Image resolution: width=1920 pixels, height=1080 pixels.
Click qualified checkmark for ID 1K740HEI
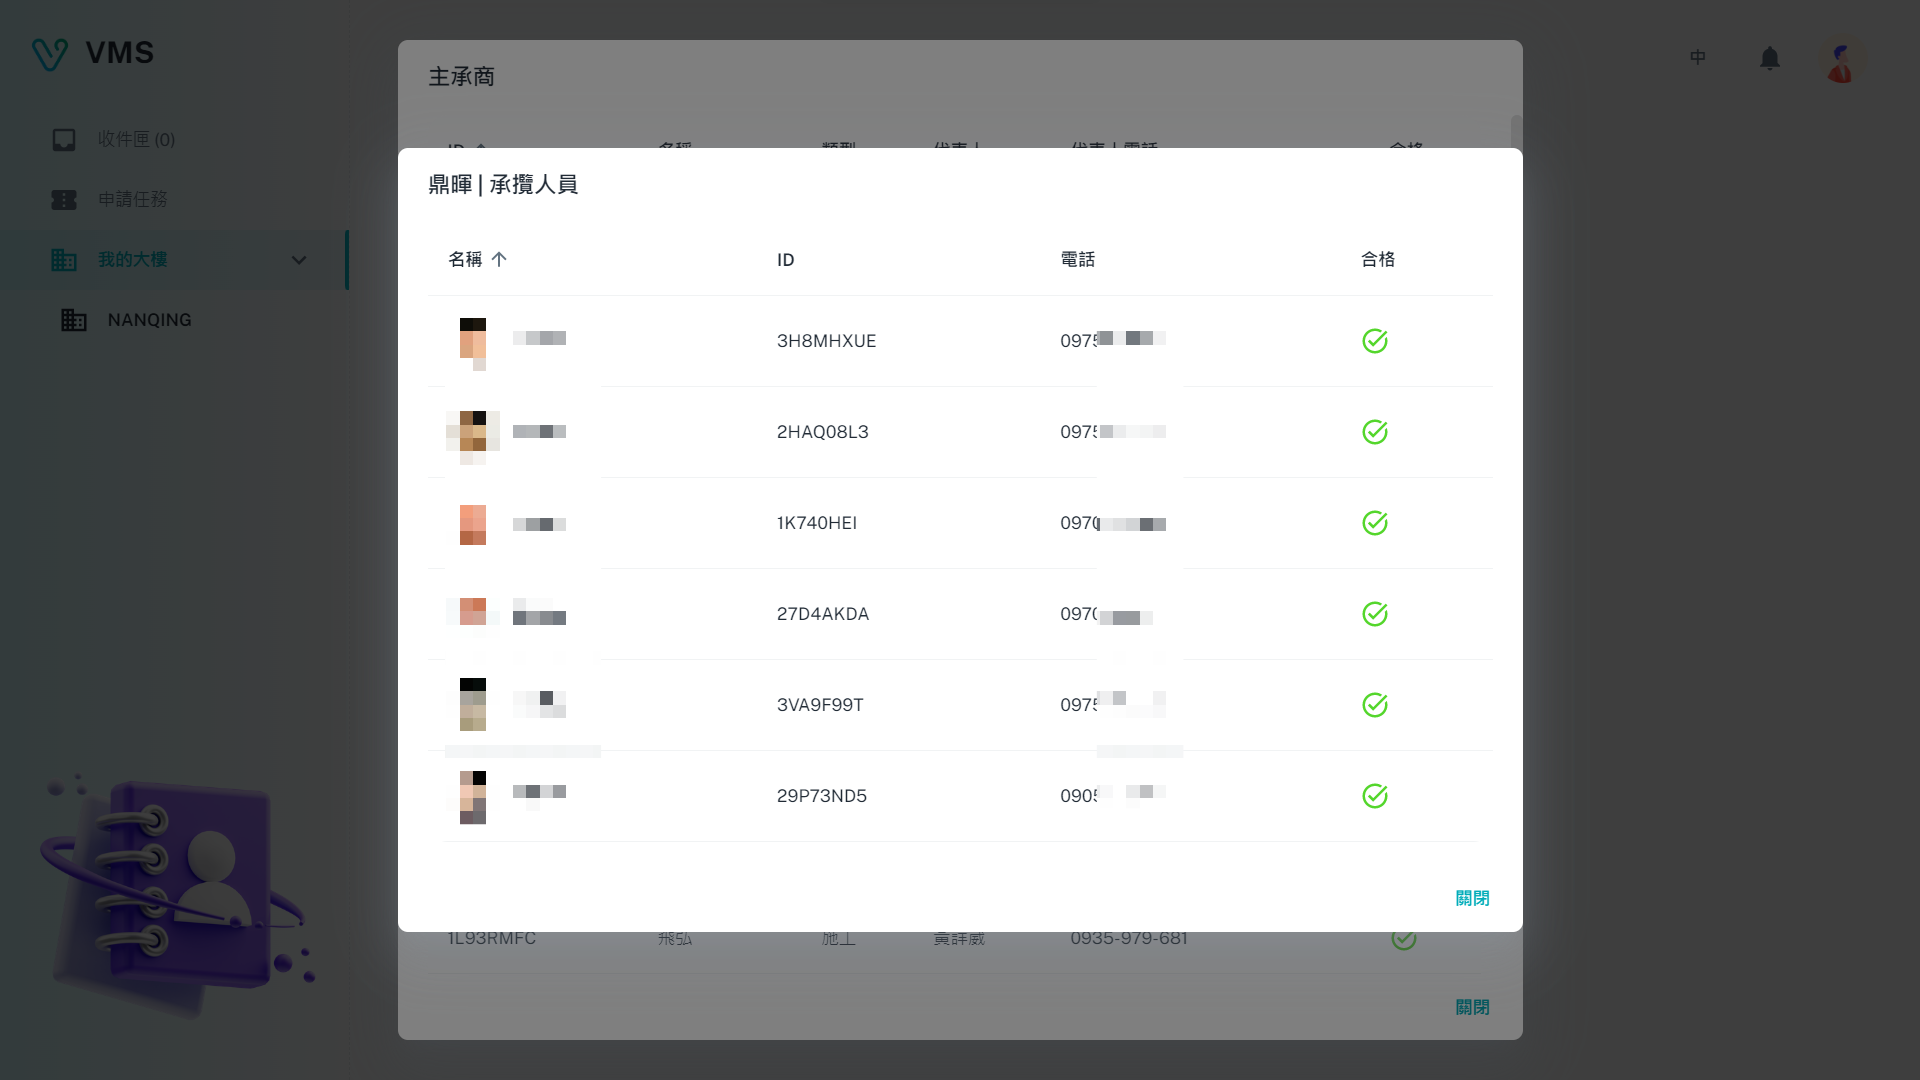[x=1375, y=523]
